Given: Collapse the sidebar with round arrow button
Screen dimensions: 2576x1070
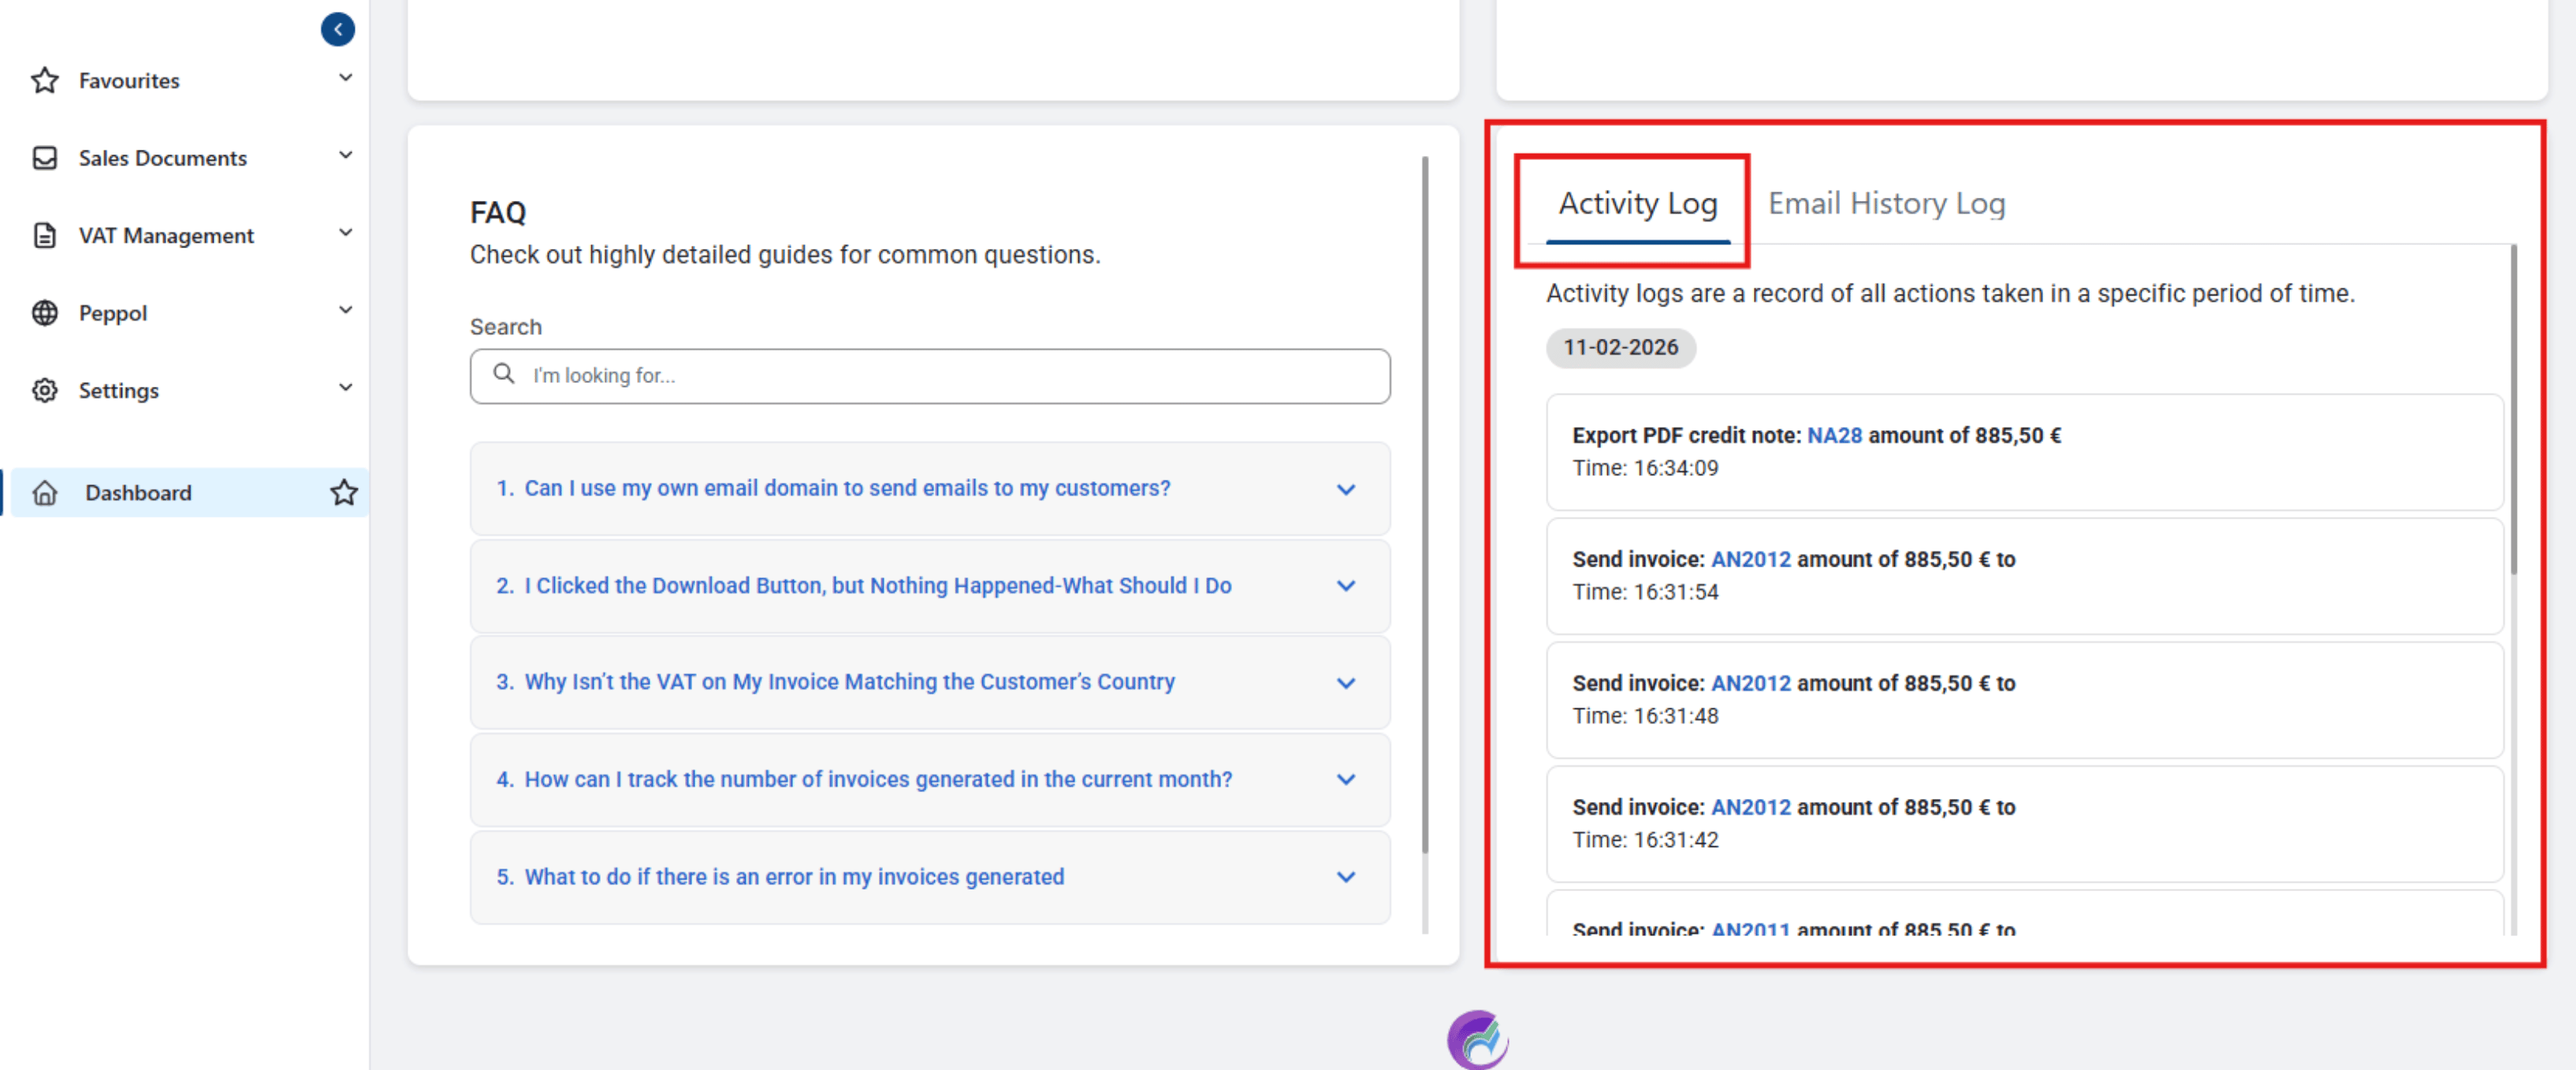Looking at the screenshot, I should click(x=337, y=29).
